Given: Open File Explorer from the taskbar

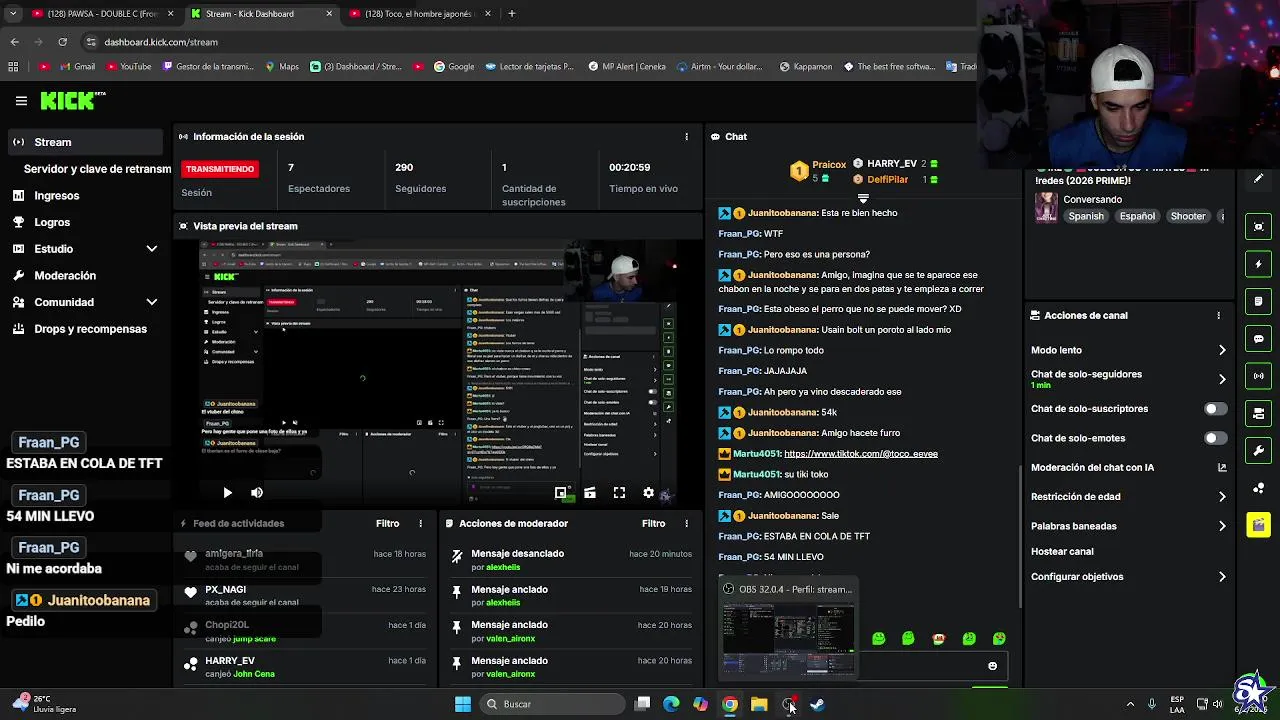Looking at the screenshot, I should point(759,705).
